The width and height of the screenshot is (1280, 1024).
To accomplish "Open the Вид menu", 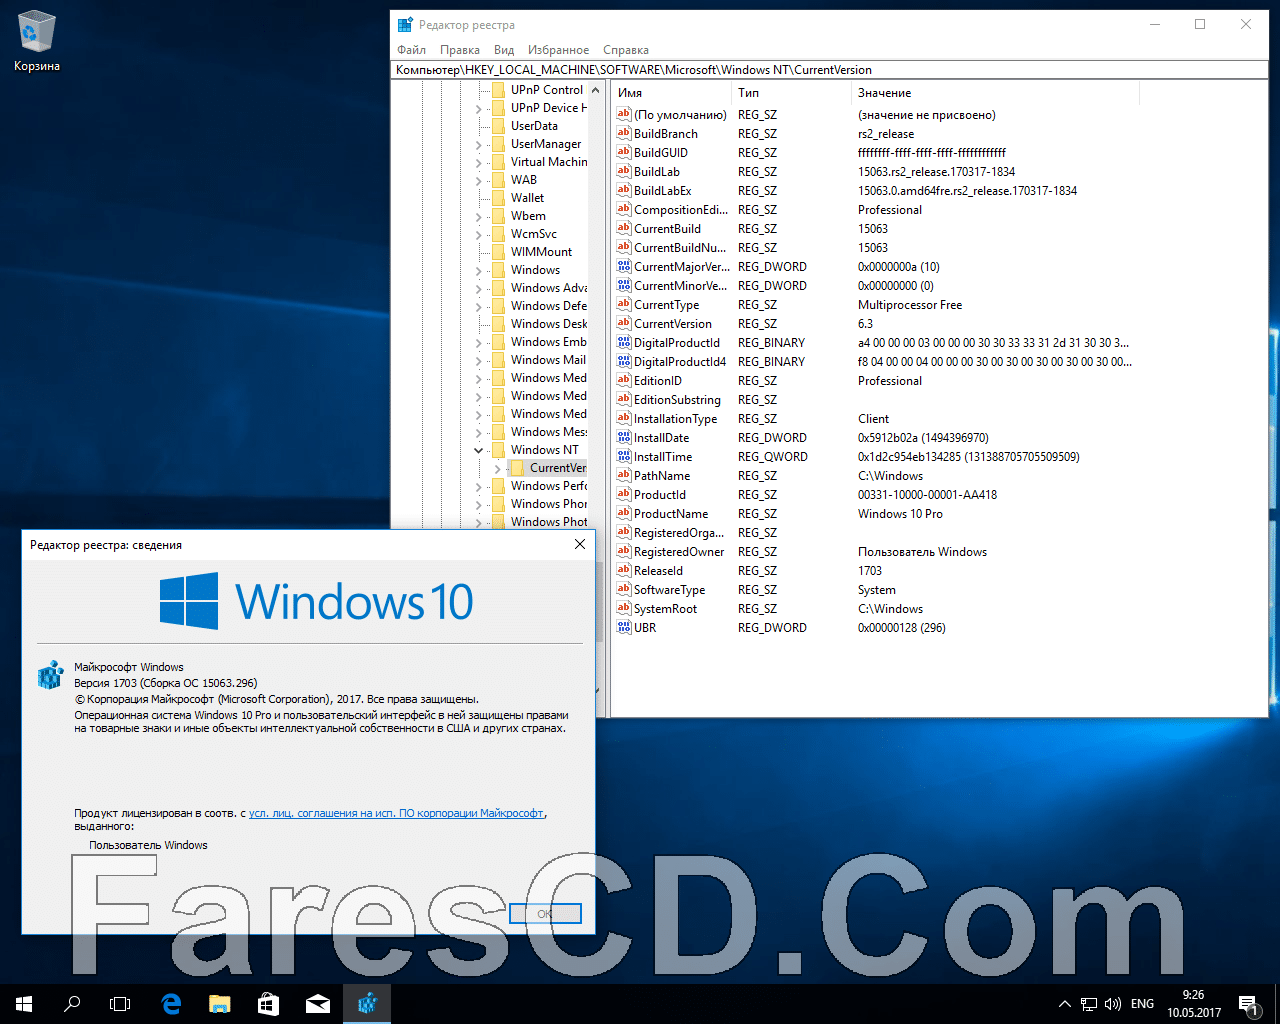I will (504, 50).
